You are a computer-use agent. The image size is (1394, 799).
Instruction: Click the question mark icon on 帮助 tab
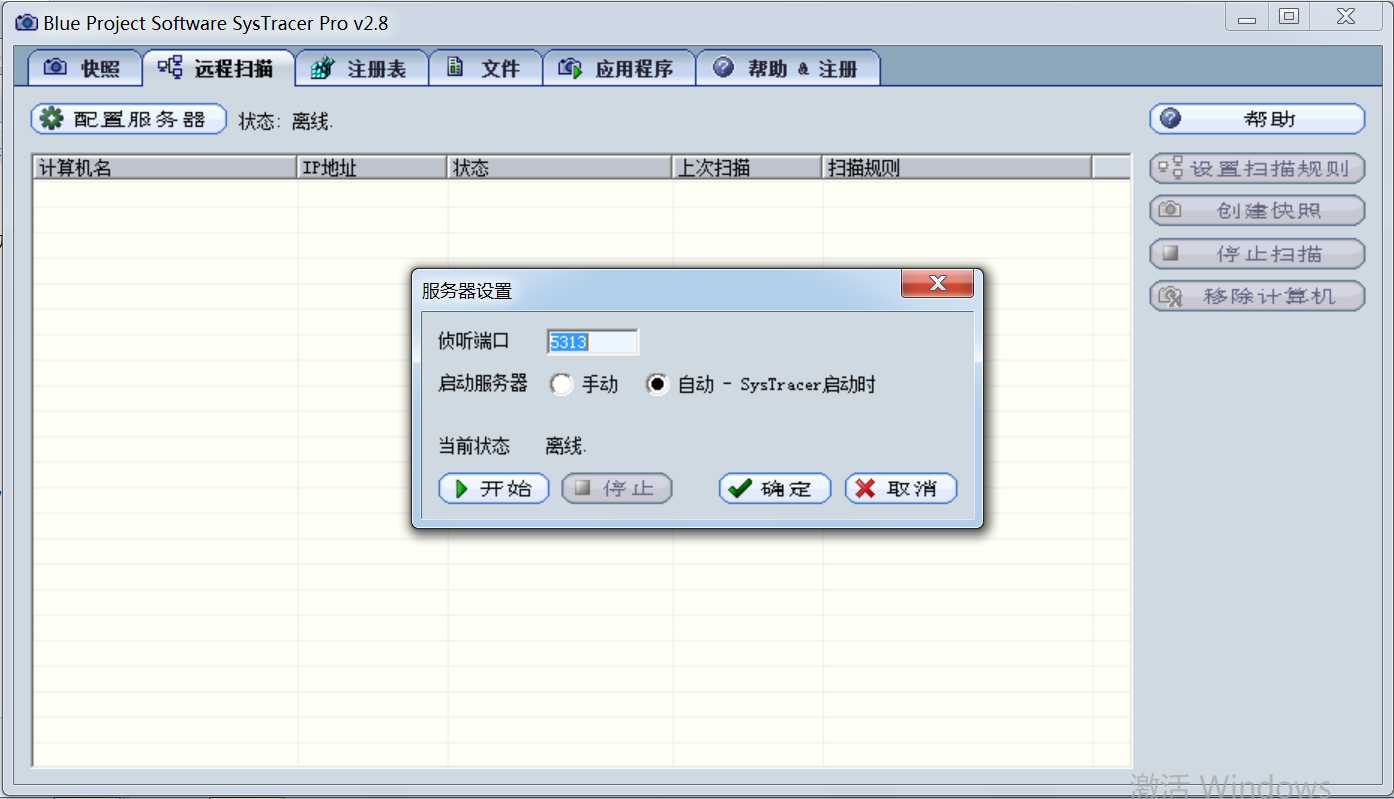[723, 67]
